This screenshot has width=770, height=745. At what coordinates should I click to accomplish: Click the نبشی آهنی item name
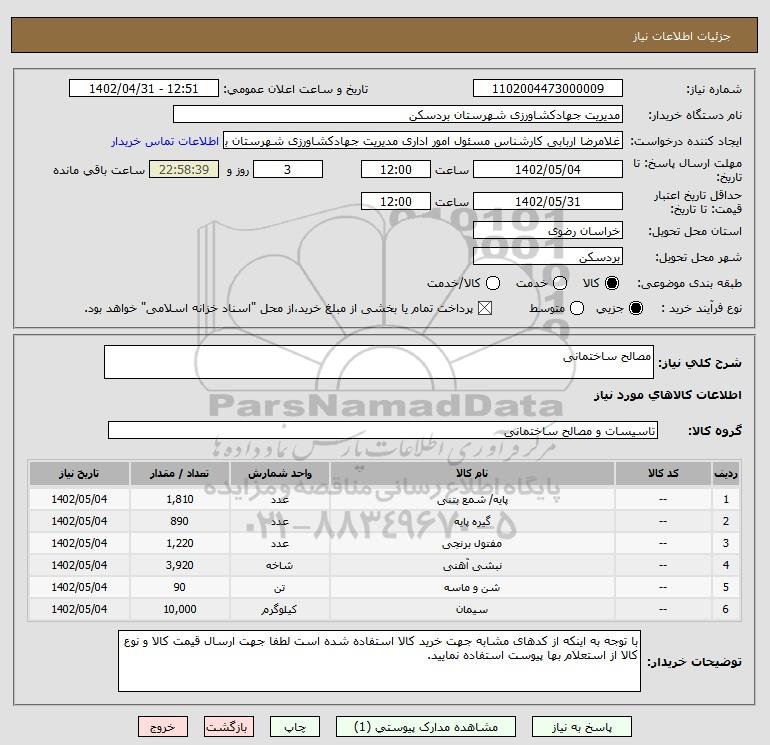[472, 566]
